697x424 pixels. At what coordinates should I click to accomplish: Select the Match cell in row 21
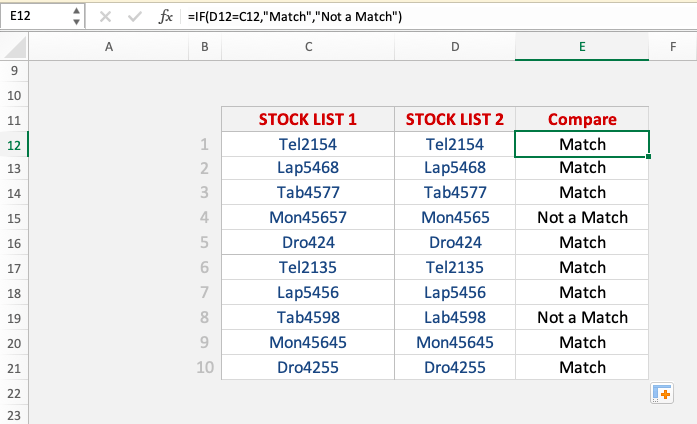pos(582,367)
